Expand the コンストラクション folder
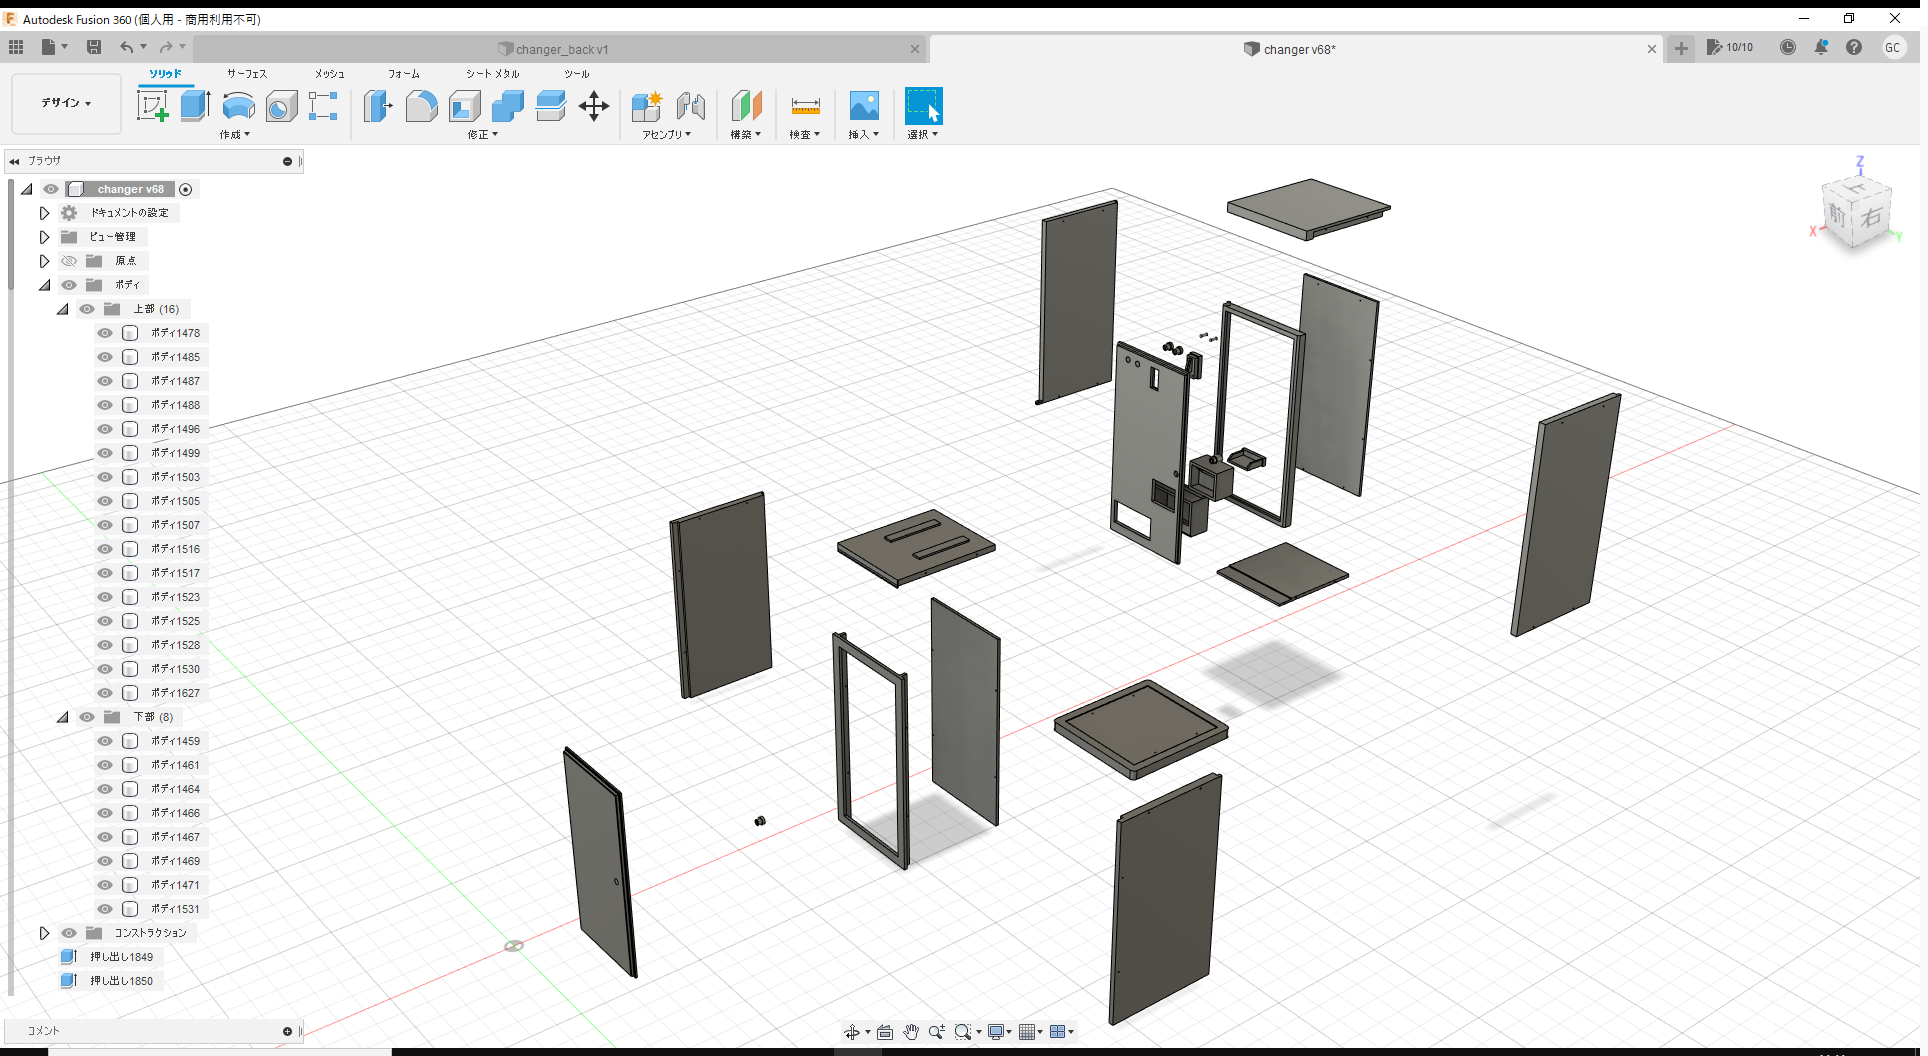This screenshot has width=1928, height=1056. tap(44, 932)
